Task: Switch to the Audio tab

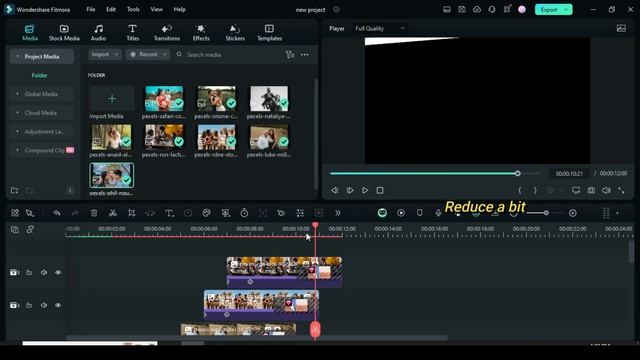Action: tap(98, 33)
